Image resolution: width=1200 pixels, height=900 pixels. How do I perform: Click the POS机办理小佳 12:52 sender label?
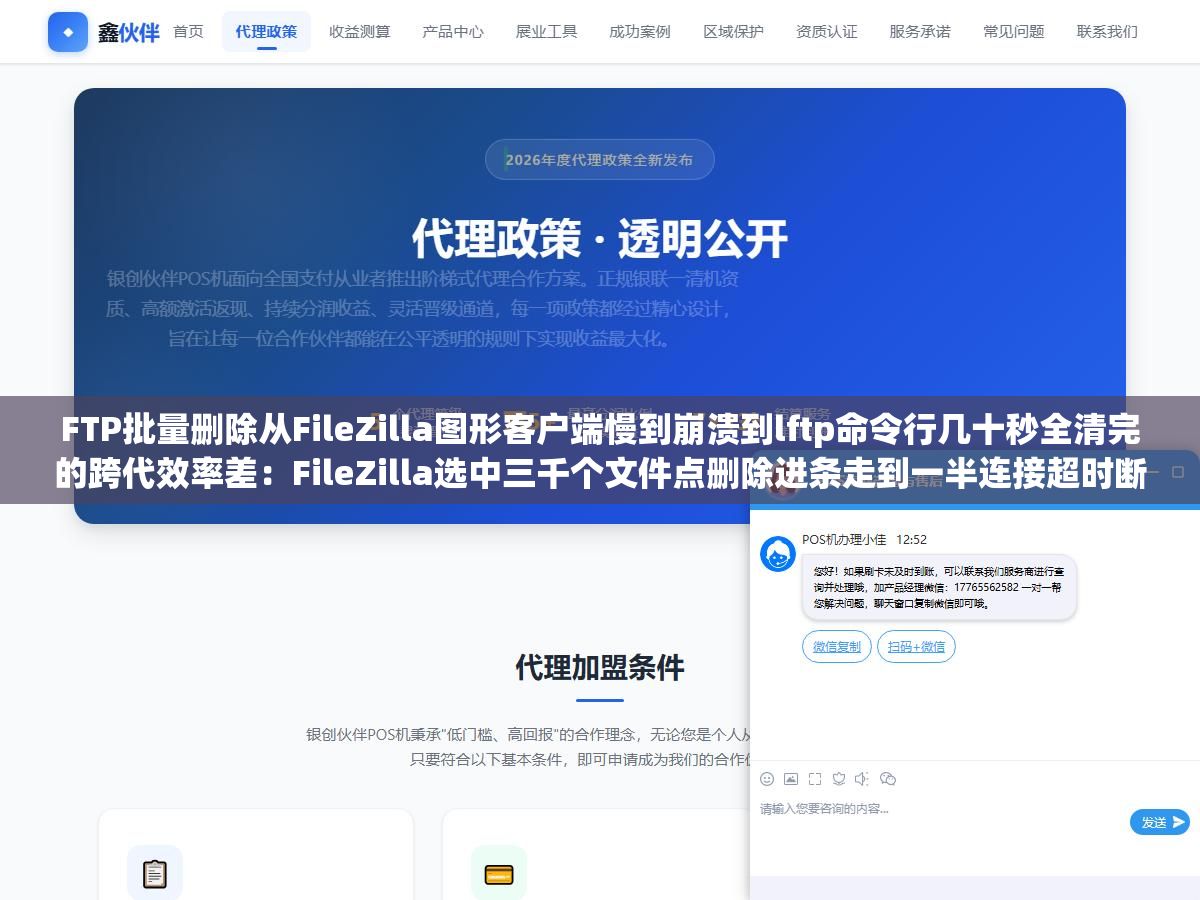pos(864,540)
